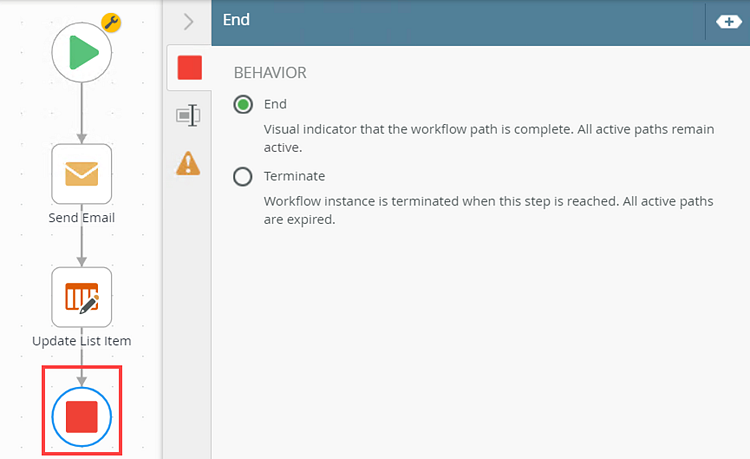The height and width of the screenshot is (459, 750).
Task: Select the Update List Item step icon
Action: coord(82,297)
